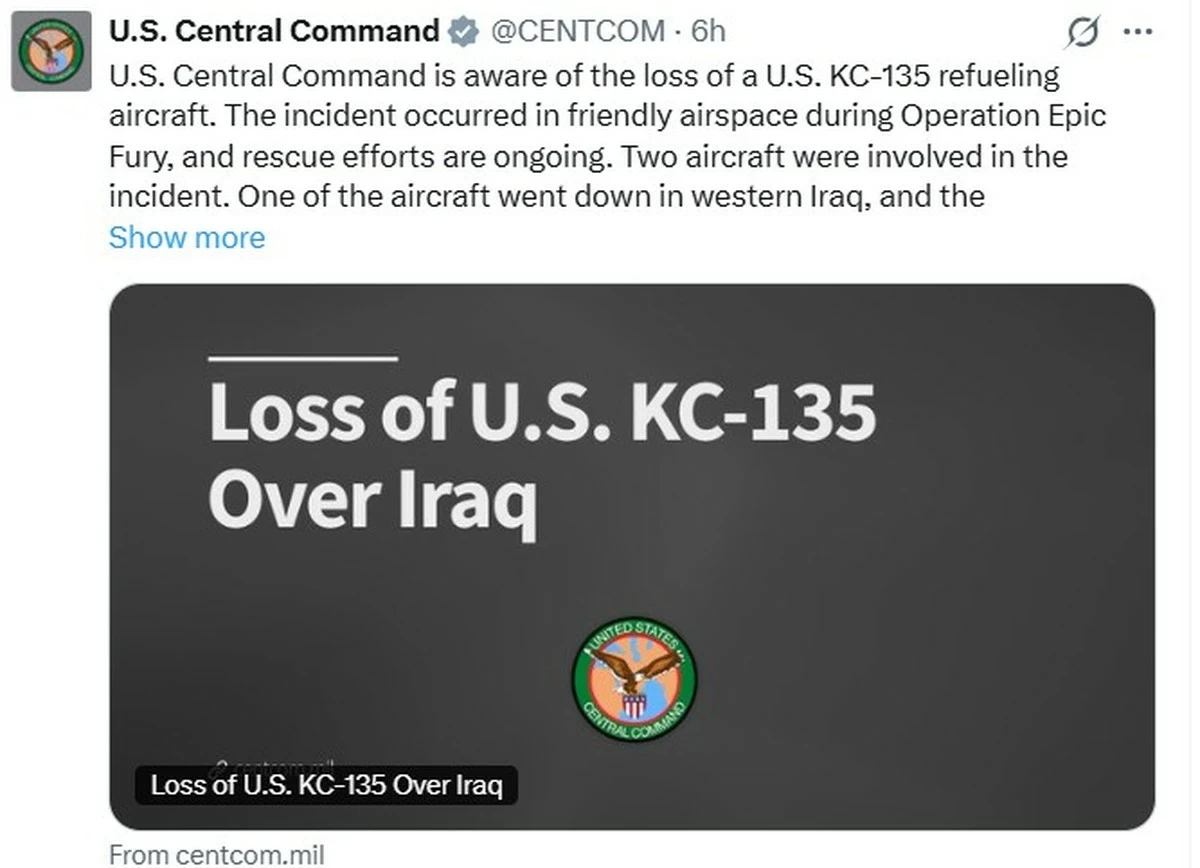Viewport: 1200px width, 868px height.
Task: Click the CENTCOM seal in the card
Action: 634,680
